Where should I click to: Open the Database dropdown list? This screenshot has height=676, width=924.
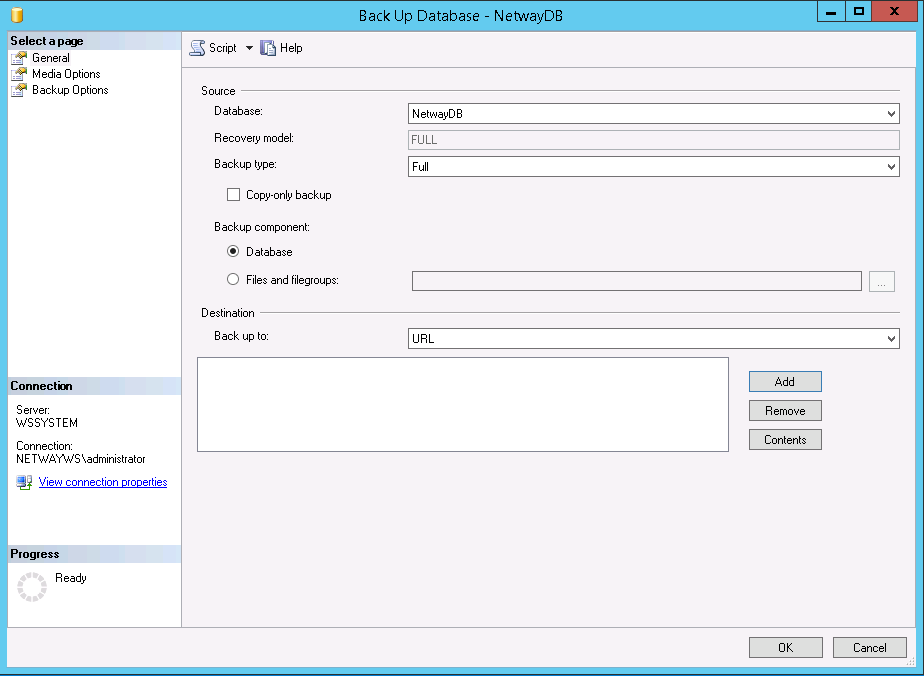892,114
